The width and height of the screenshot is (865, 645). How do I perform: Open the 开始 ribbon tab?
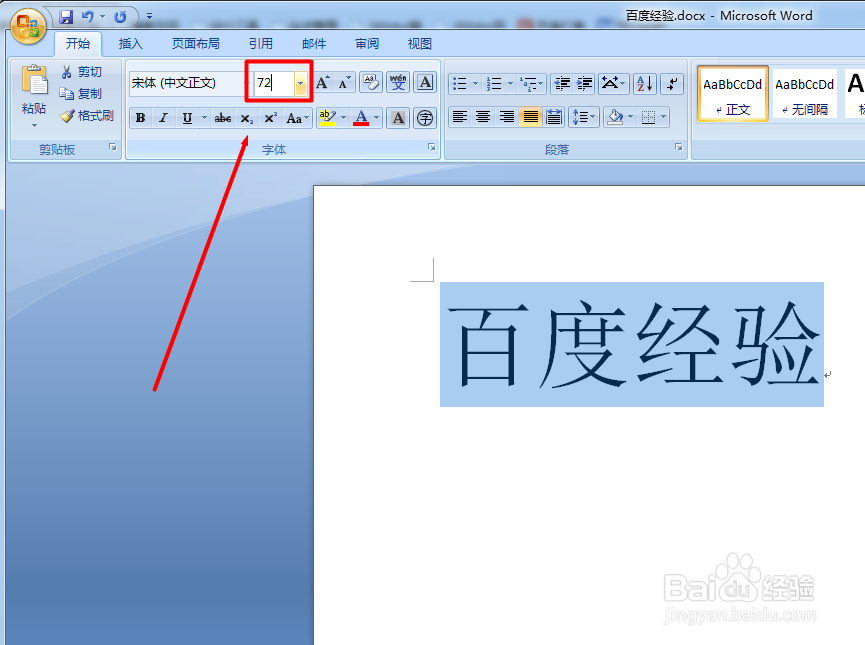(78, 44)
